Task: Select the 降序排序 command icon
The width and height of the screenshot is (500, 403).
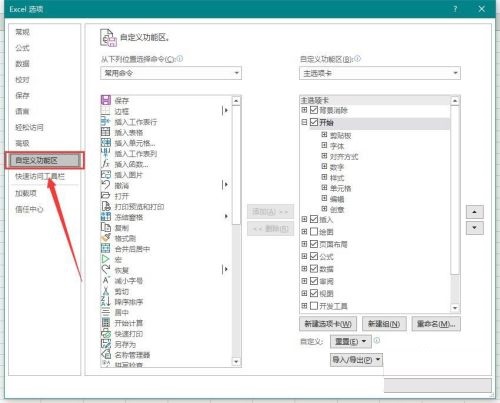Action: tap(106, 302)
